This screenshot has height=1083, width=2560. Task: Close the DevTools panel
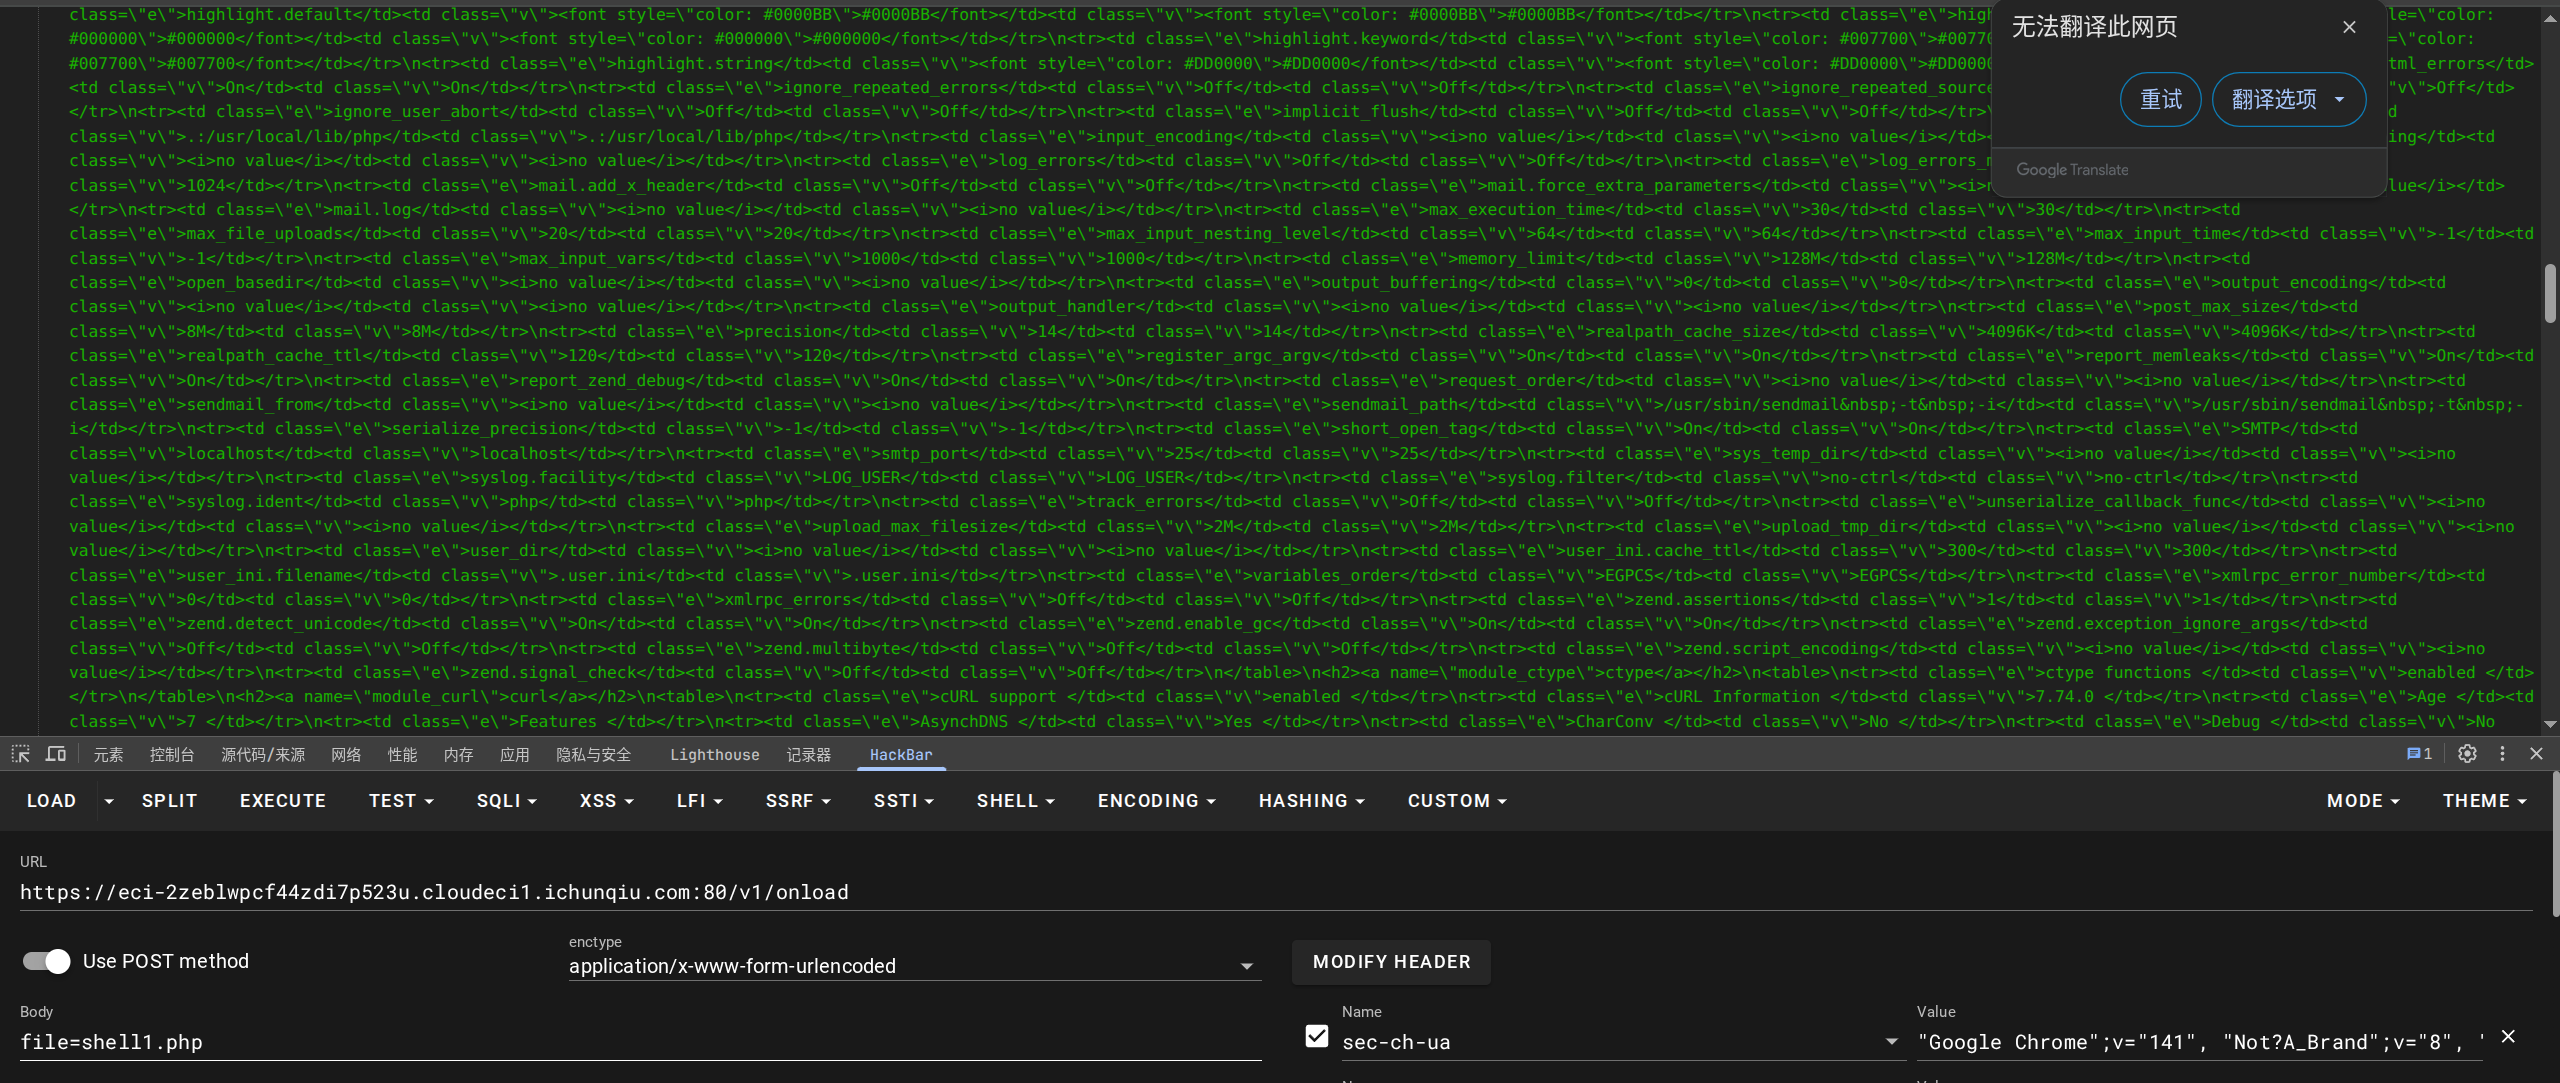tap(2536, 754)
